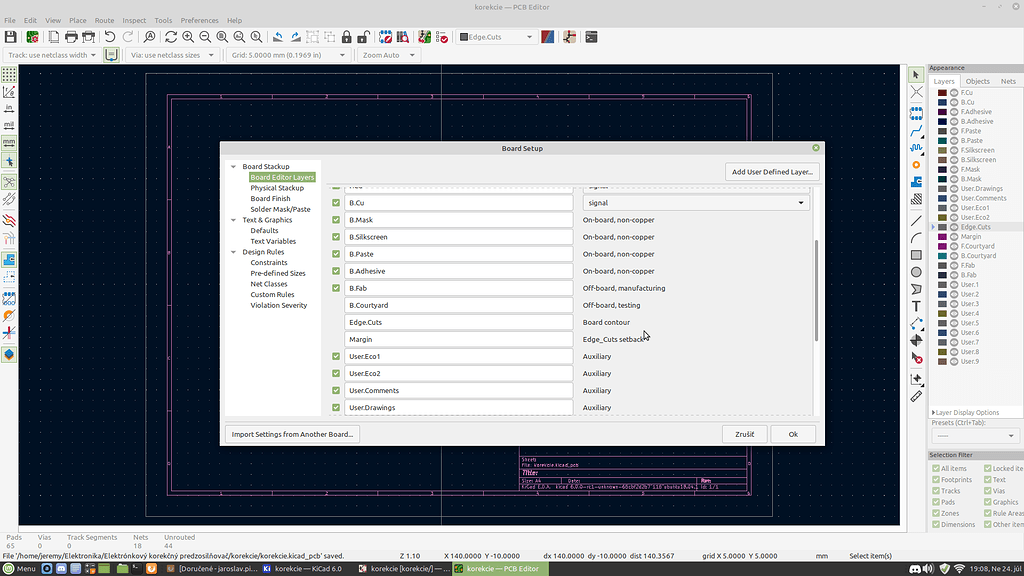Click the Zoom In icon

pyautogui.click(x=188, y=37)
